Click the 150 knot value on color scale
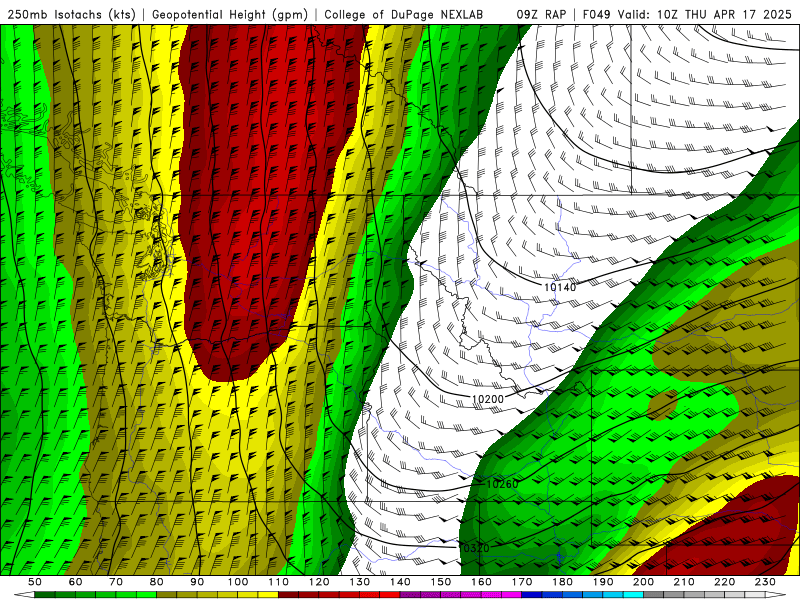Screen dimensions: 800x600 441,582
